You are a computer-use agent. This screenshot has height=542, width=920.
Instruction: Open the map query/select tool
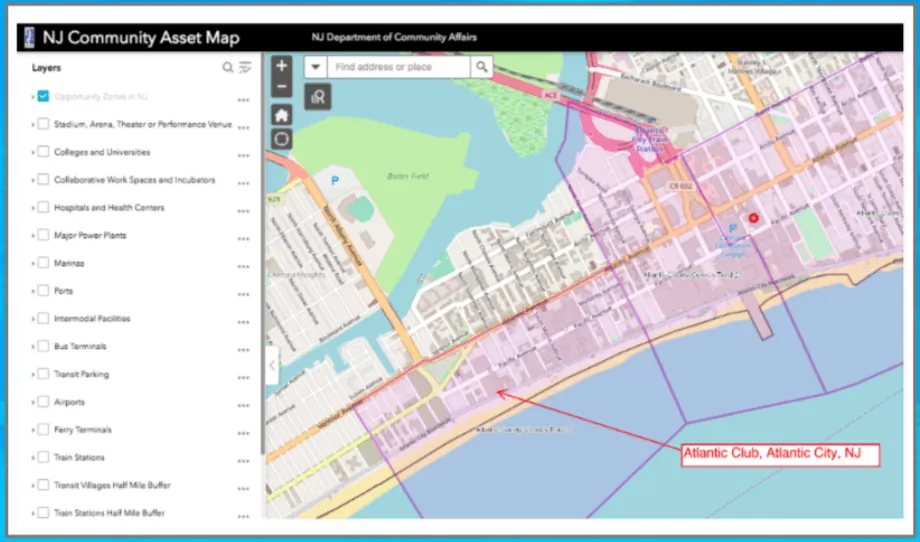click(x=317, y=97)
